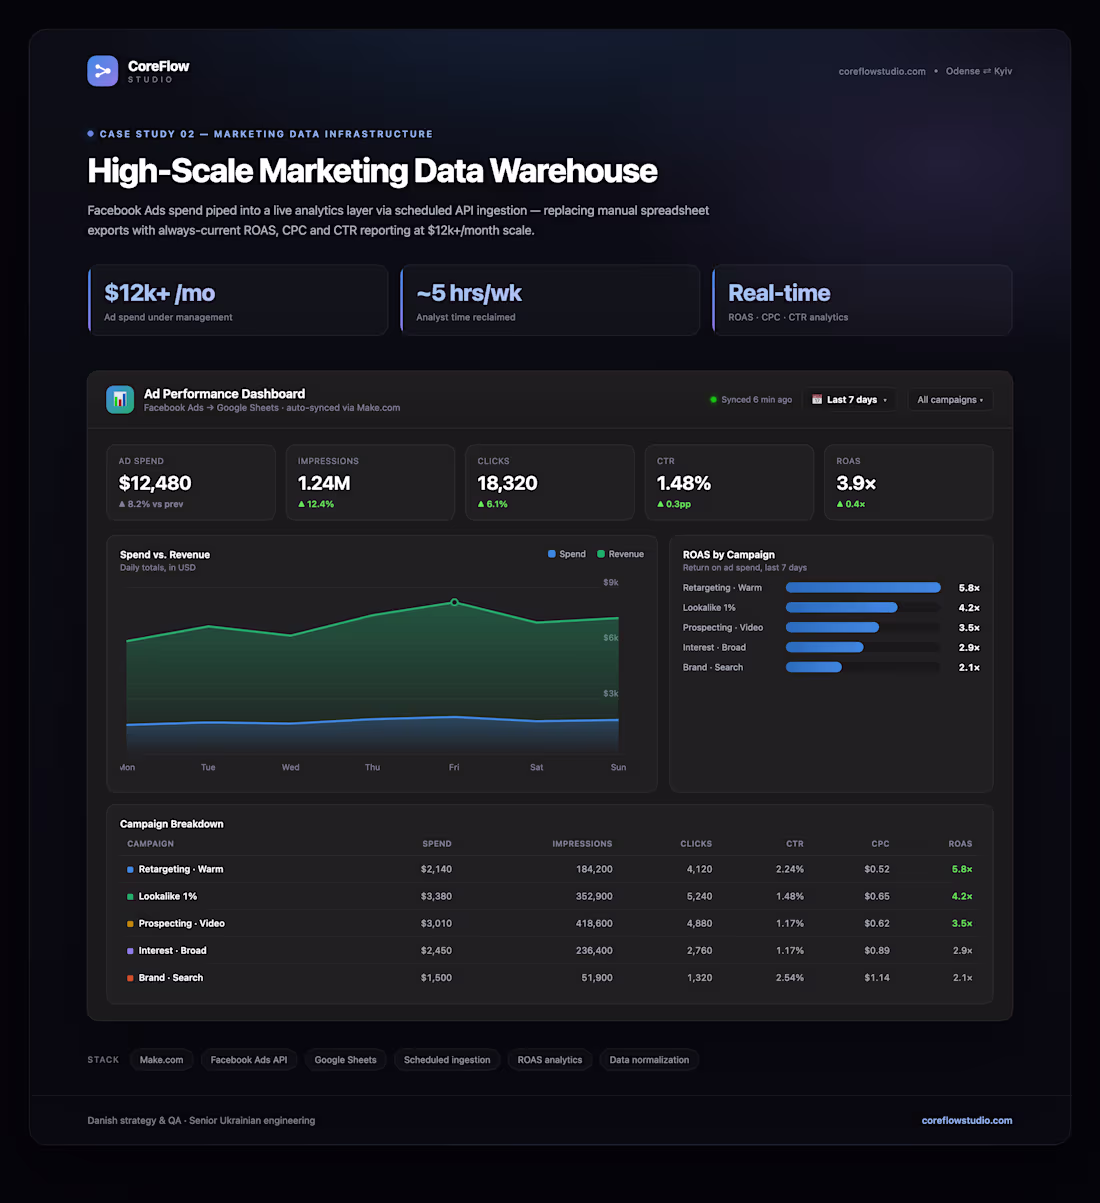Click the ~5 hrs/wk stat card
The image size is (1100, 1203).
point(550,300)
